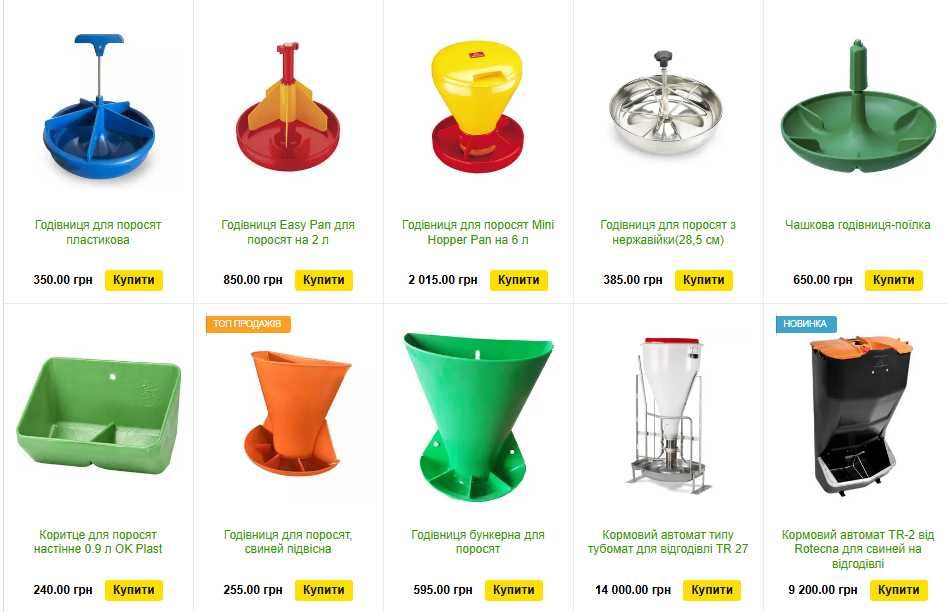Open the Коритце для поросят настінне link

pyautogui.click(x=98, y=542)
